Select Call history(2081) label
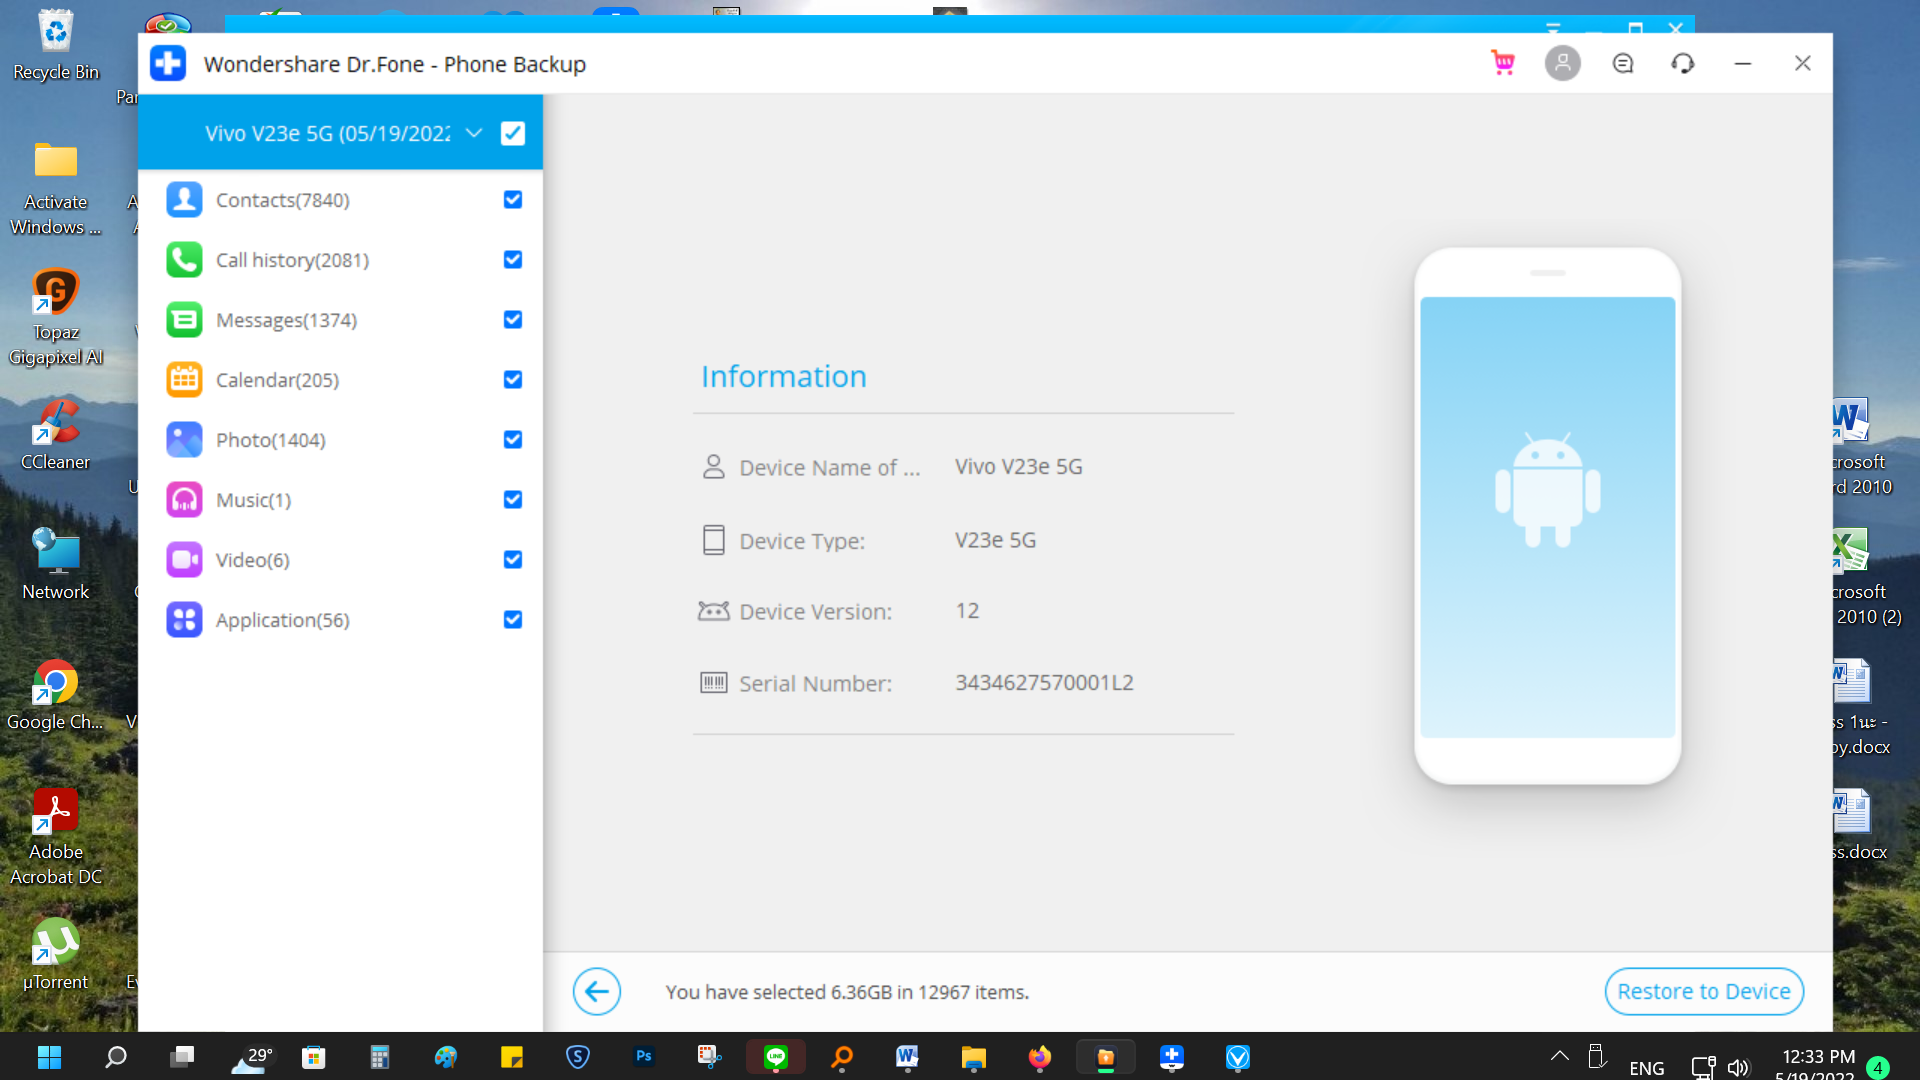This screenshot has height=1080, width=1920. (292, 260)
